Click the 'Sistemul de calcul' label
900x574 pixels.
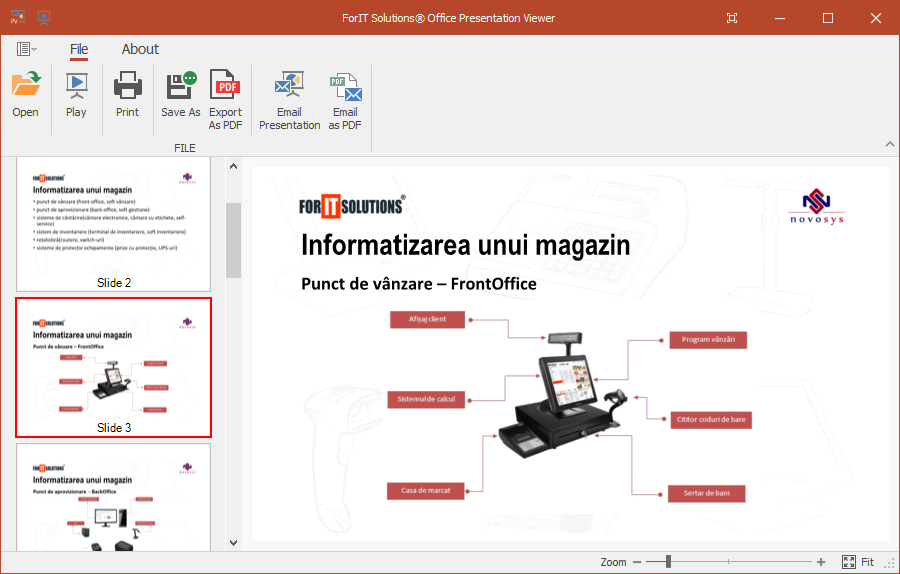coord(426,399)
